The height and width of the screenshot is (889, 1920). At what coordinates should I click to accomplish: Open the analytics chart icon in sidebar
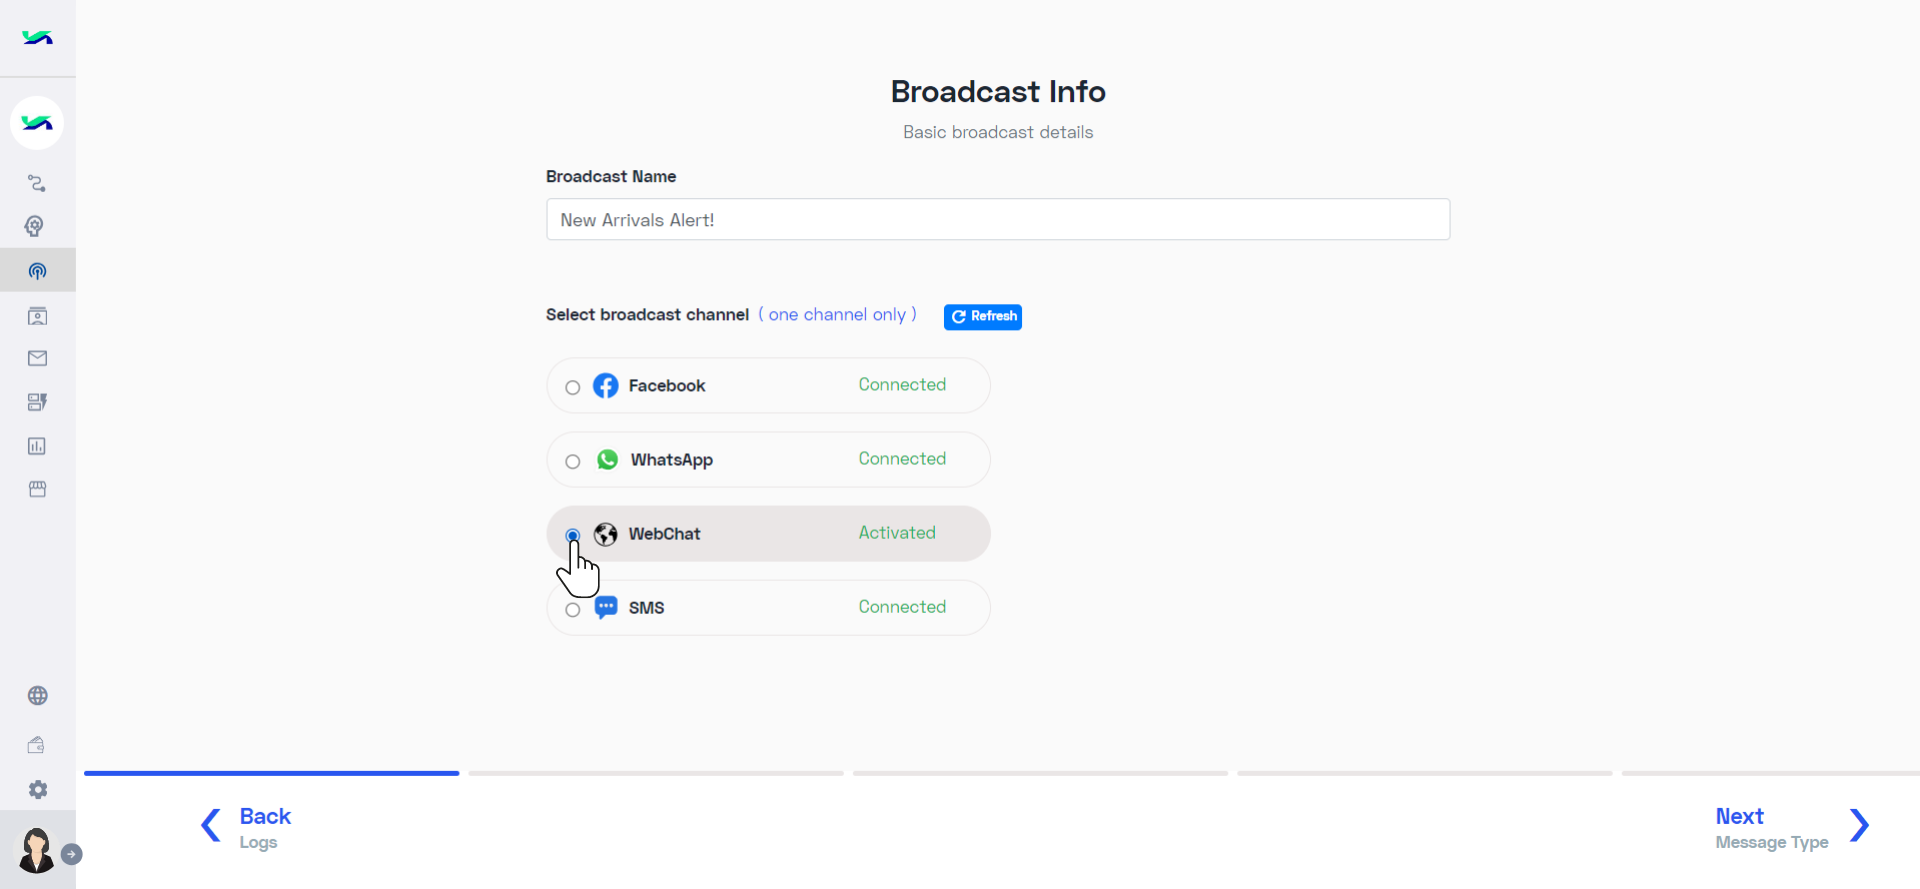pos(37,446)
